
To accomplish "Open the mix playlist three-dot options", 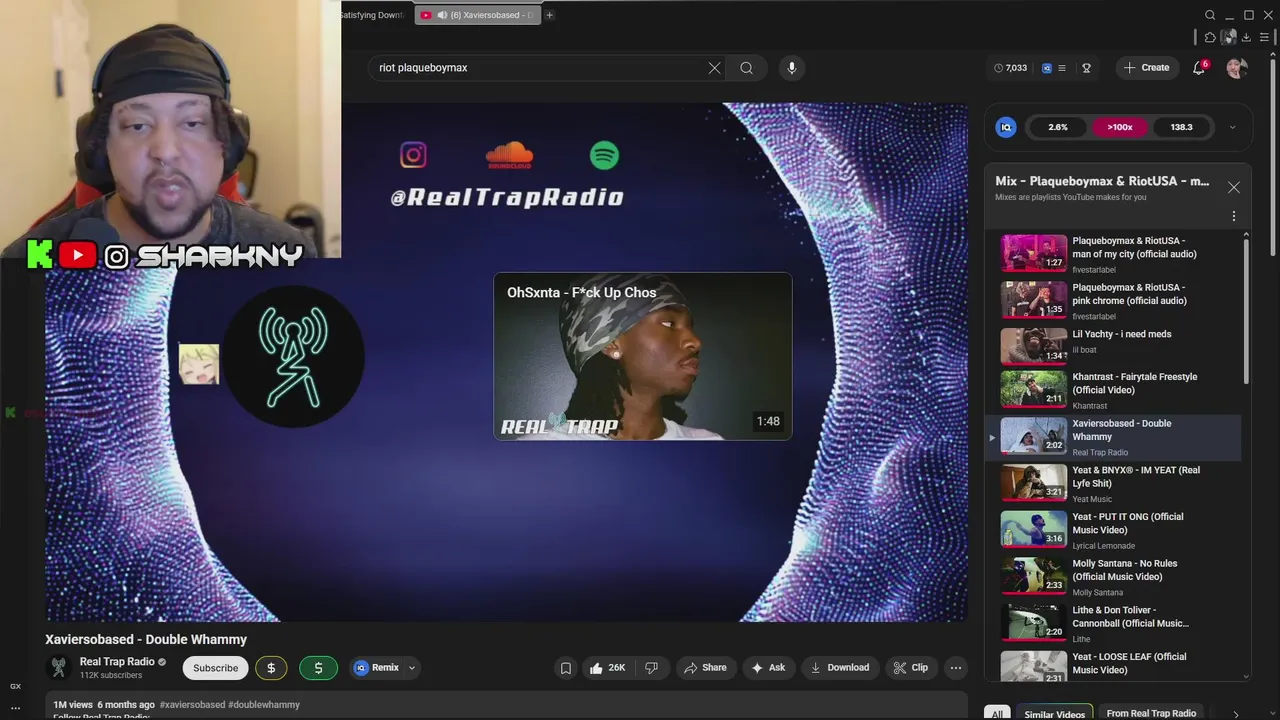I will coord(1233,216).
